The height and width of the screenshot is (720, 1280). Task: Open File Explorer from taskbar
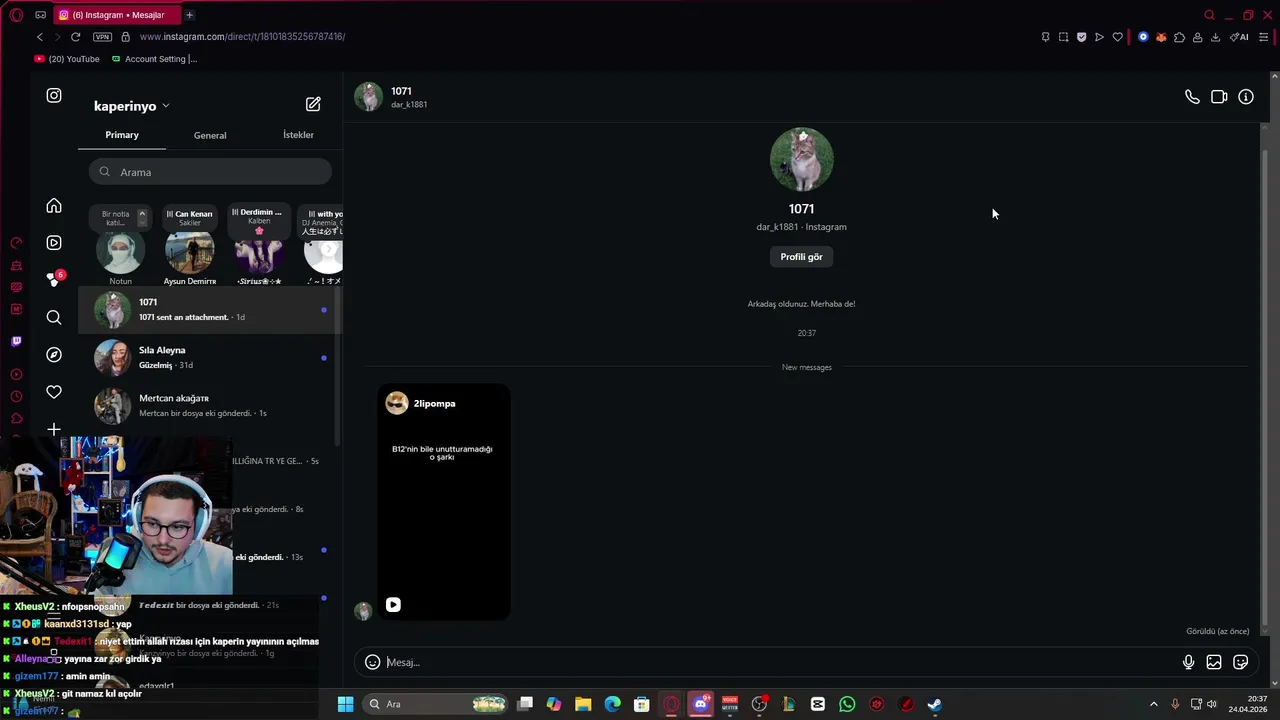583,704
